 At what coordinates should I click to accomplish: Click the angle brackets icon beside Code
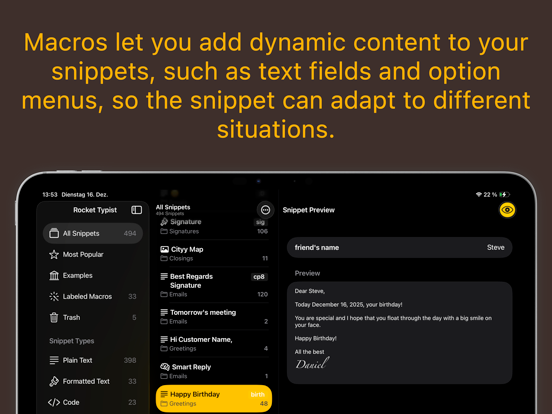(x=54, y=402)
